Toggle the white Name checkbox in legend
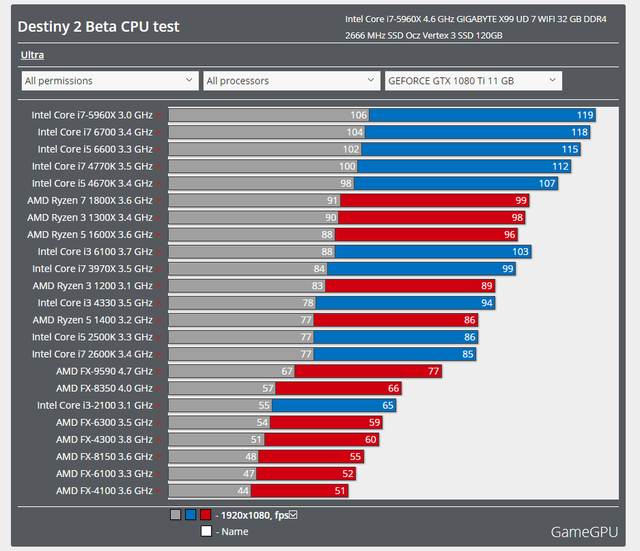Screen dimensions: 640x551 [206, 531]
